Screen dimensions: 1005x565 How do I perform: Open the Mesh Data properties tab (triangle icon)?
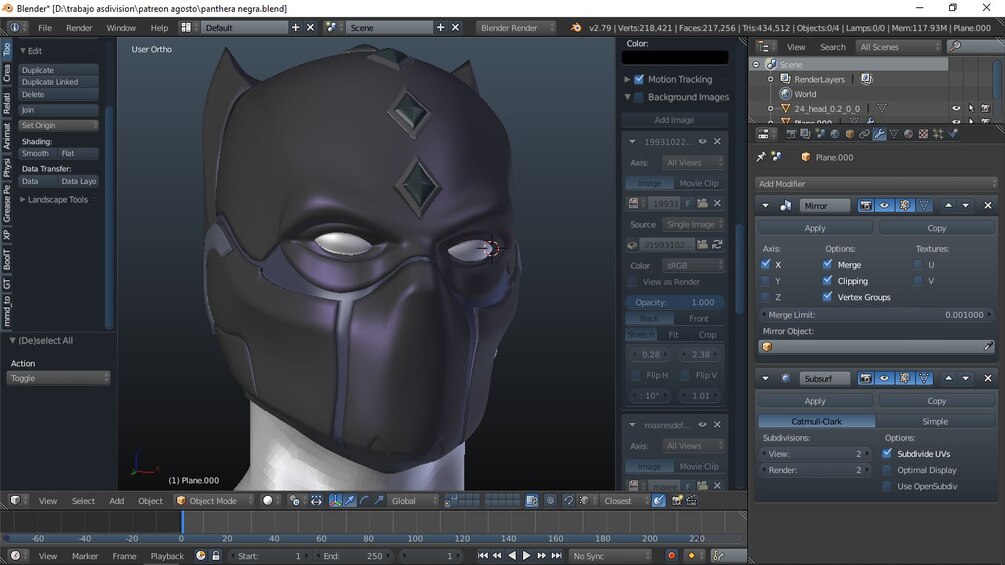894,134
